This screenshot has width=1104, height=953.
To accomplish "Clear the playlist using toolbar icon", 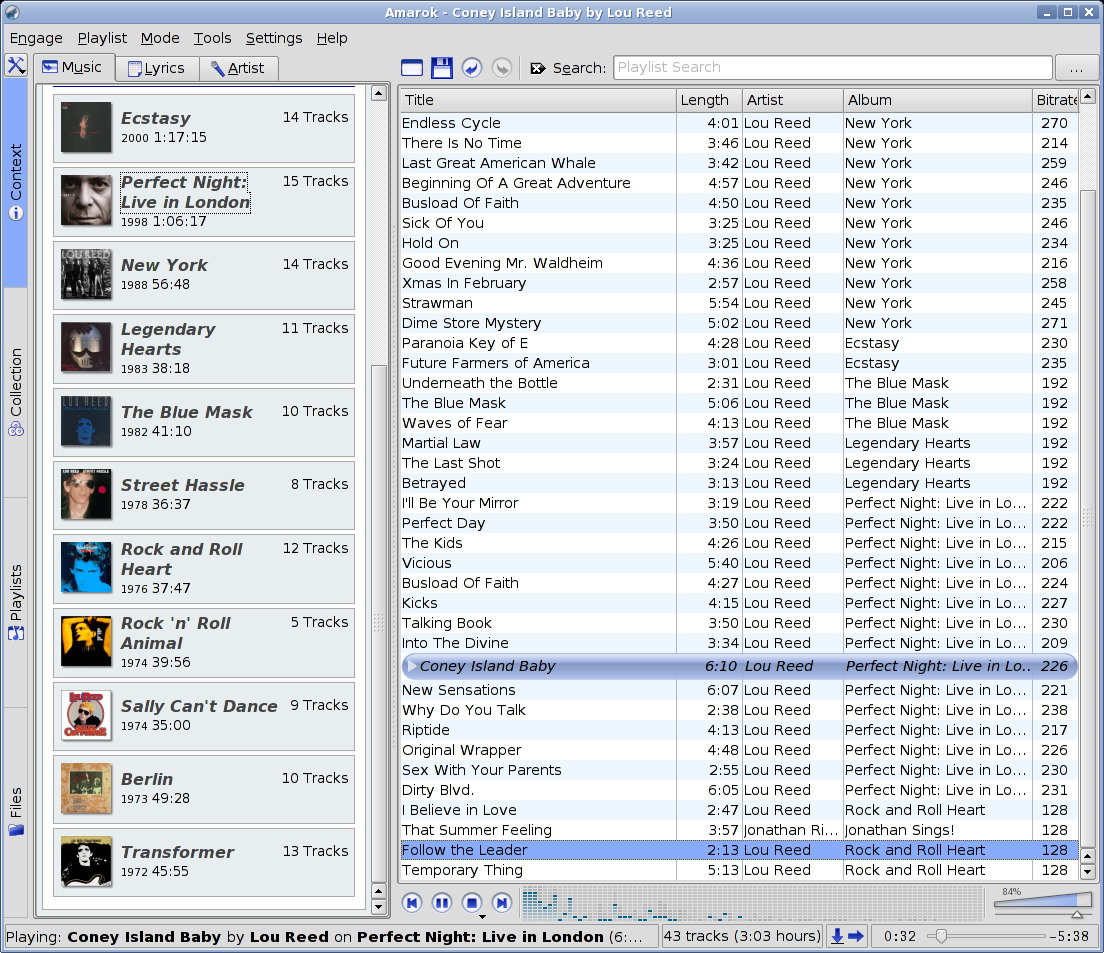I will (x=412, y=68).
